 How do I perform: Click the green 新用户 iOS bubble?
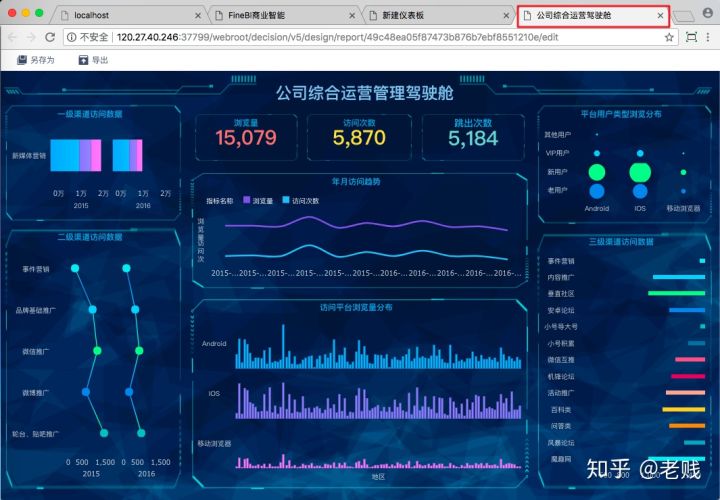click(640, 172)
